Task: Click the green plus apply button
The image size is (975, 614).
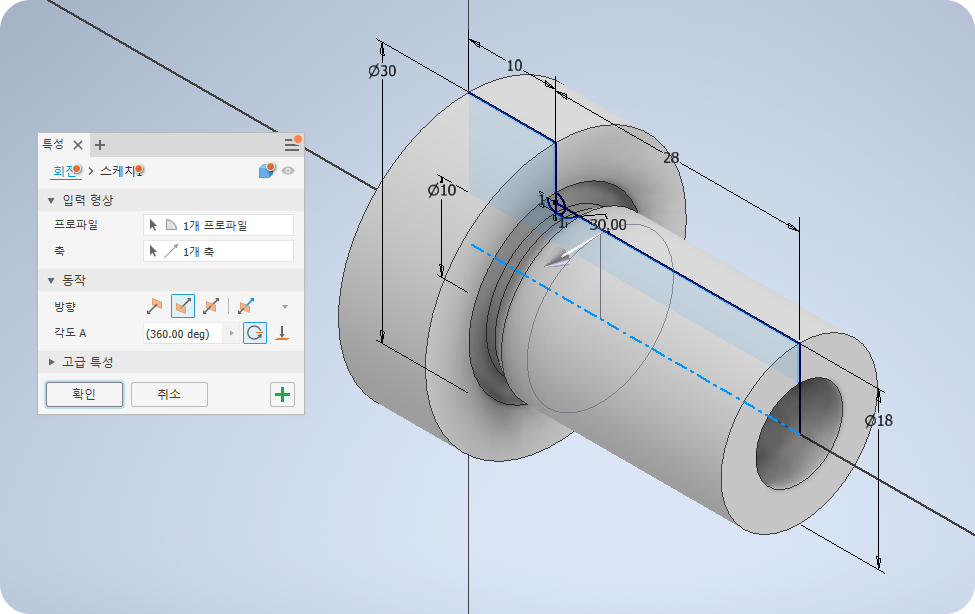Action: [x=282, y=394]
